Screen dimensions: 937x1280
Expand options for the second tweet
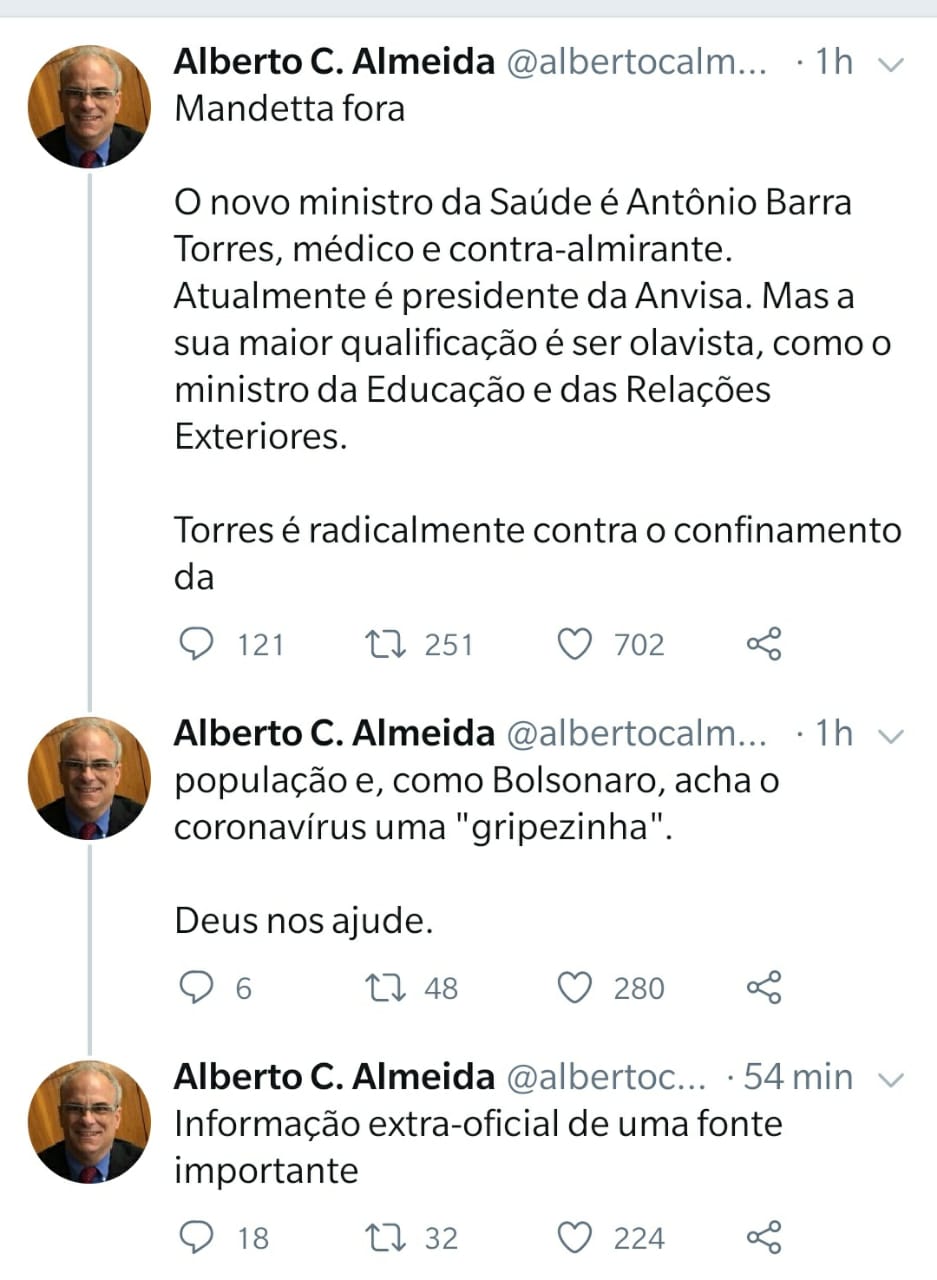tap(890, 737)
